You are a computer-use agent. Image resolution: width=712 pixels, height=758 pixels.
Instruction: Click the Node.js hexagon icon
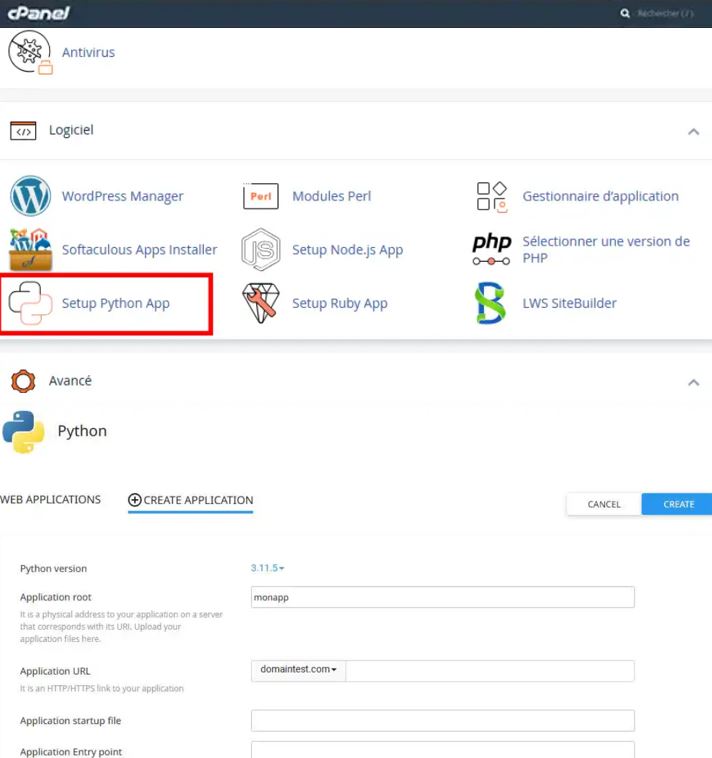pos(261,249)
